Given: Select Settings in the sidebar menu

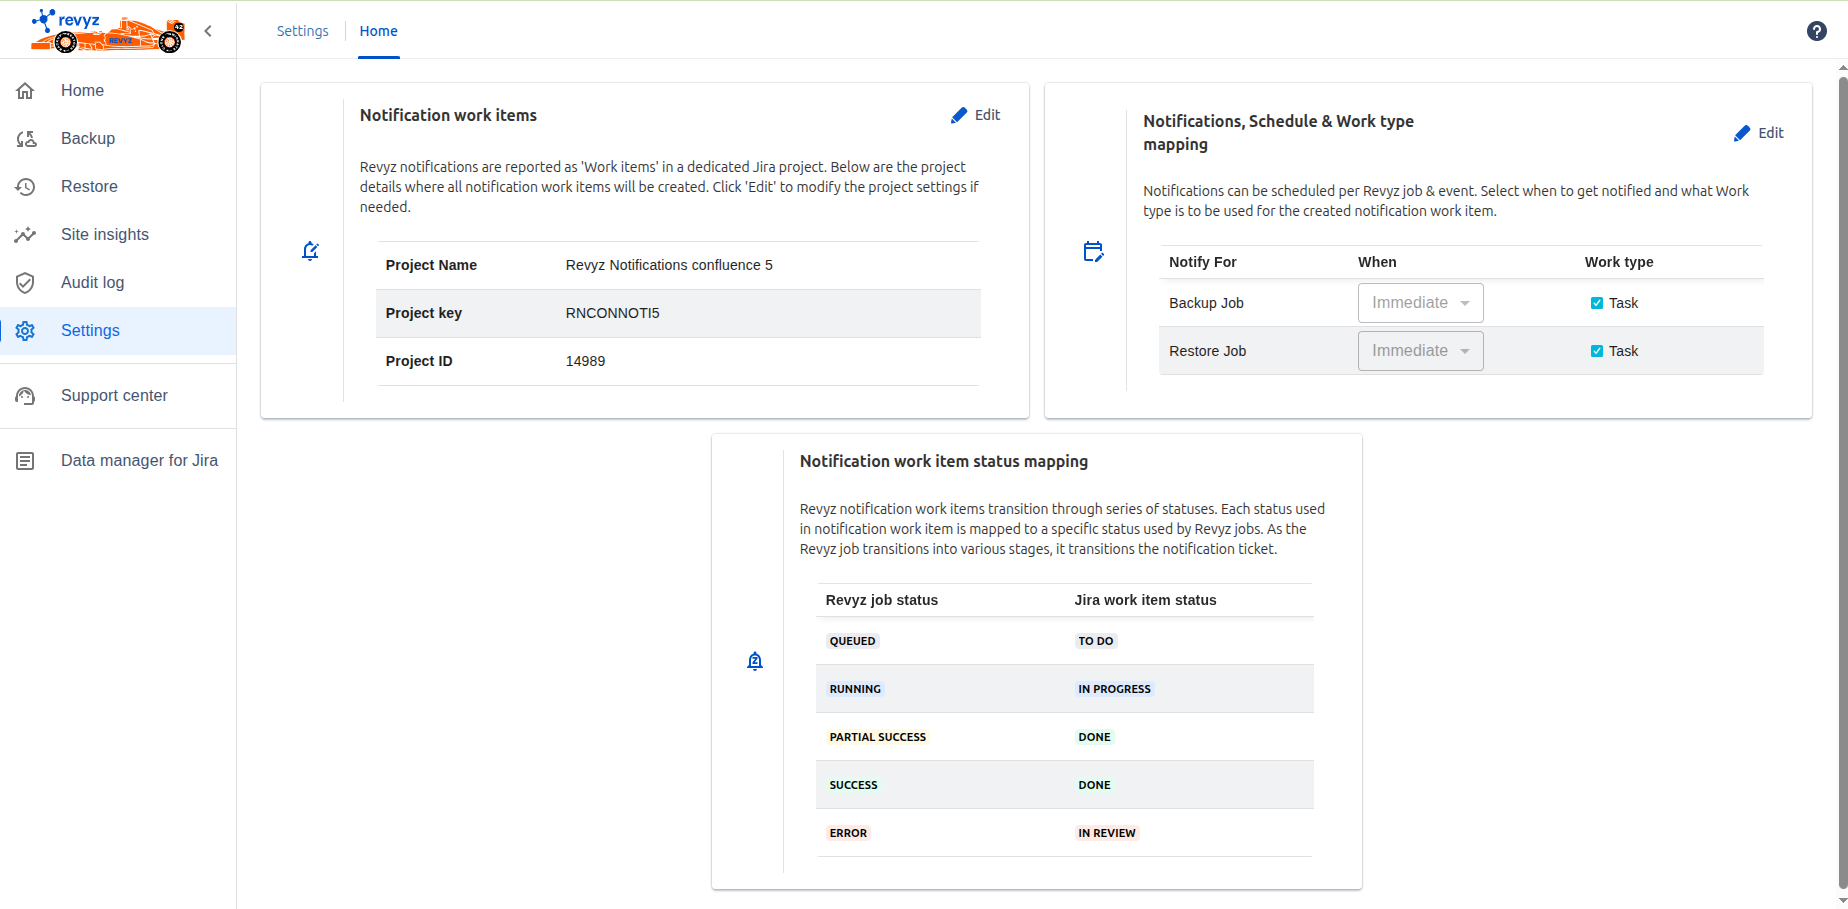Looking at the screenshot, I should (x=90, y=331).
